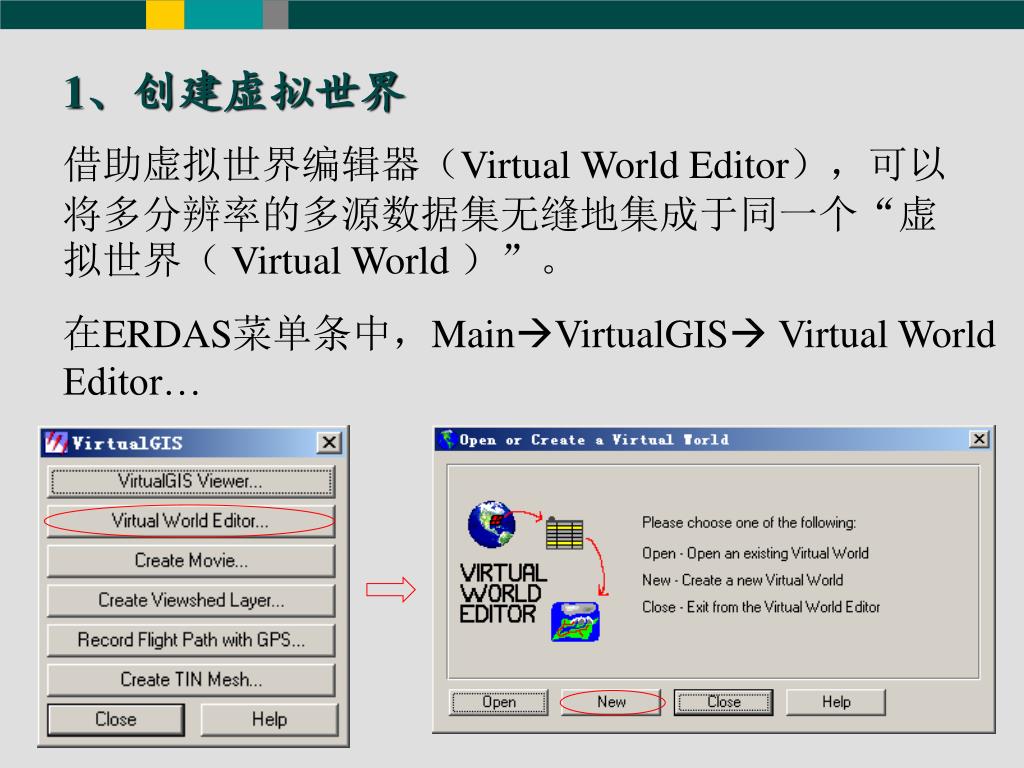
Task: Click the VirtualGIS title bar logo icon
Action: [56, 443]
